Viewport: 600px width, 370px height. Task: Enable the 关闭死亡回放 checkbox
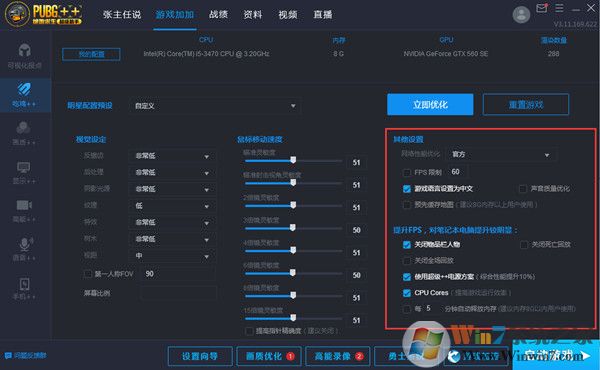(524, 244)
